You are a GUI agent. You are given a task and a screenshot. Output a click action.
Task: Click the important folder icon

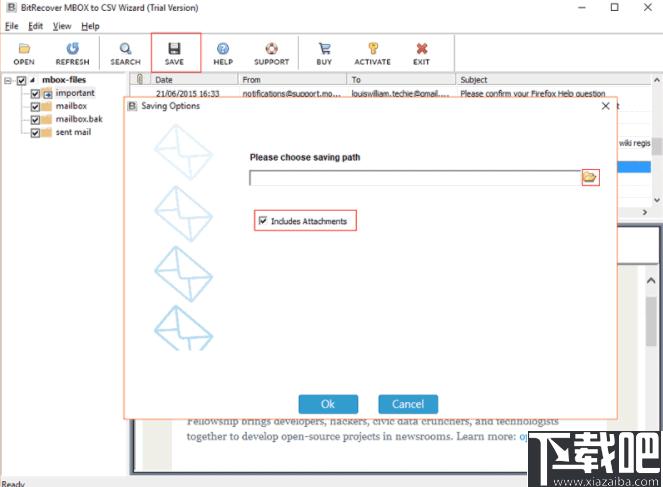click(x=47, y=93)
